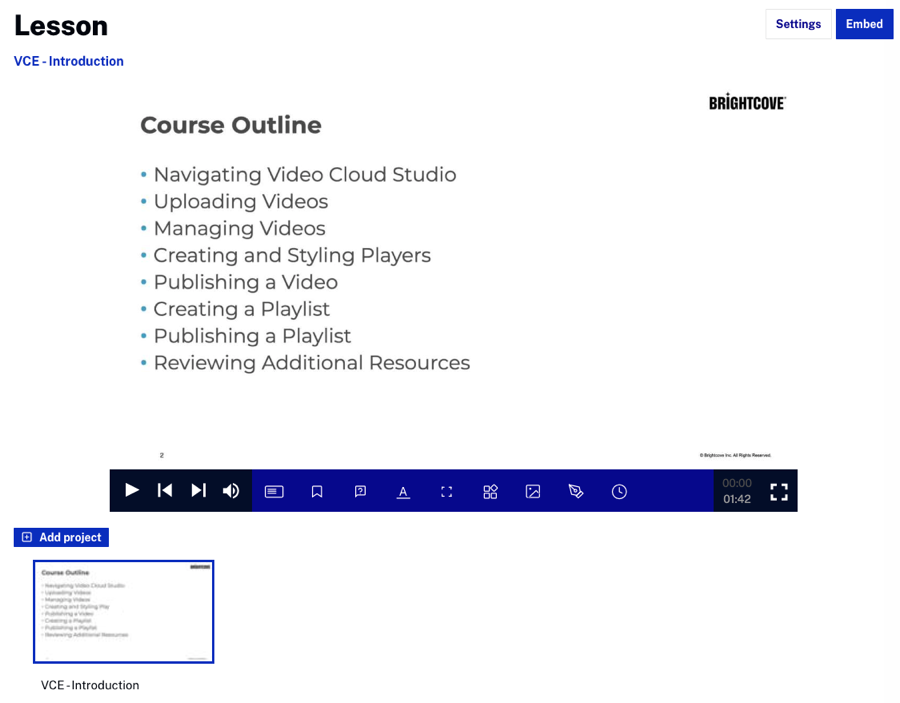Open the Settings button
Viewport: 900px width, 703px height.
pos(798,24)
